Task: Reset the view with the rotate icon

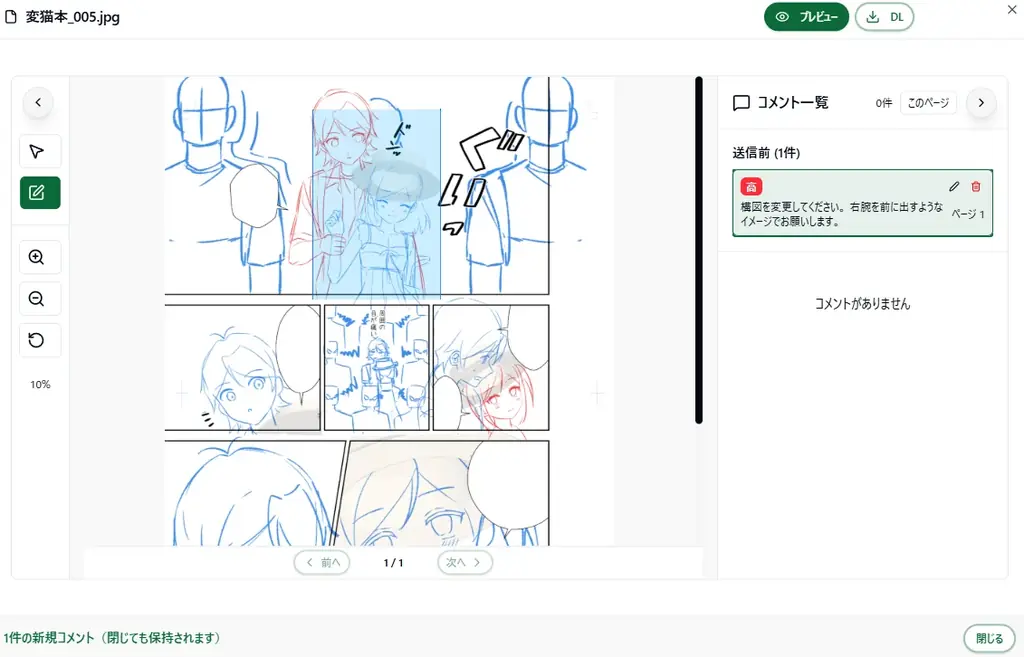Action: 39,340
